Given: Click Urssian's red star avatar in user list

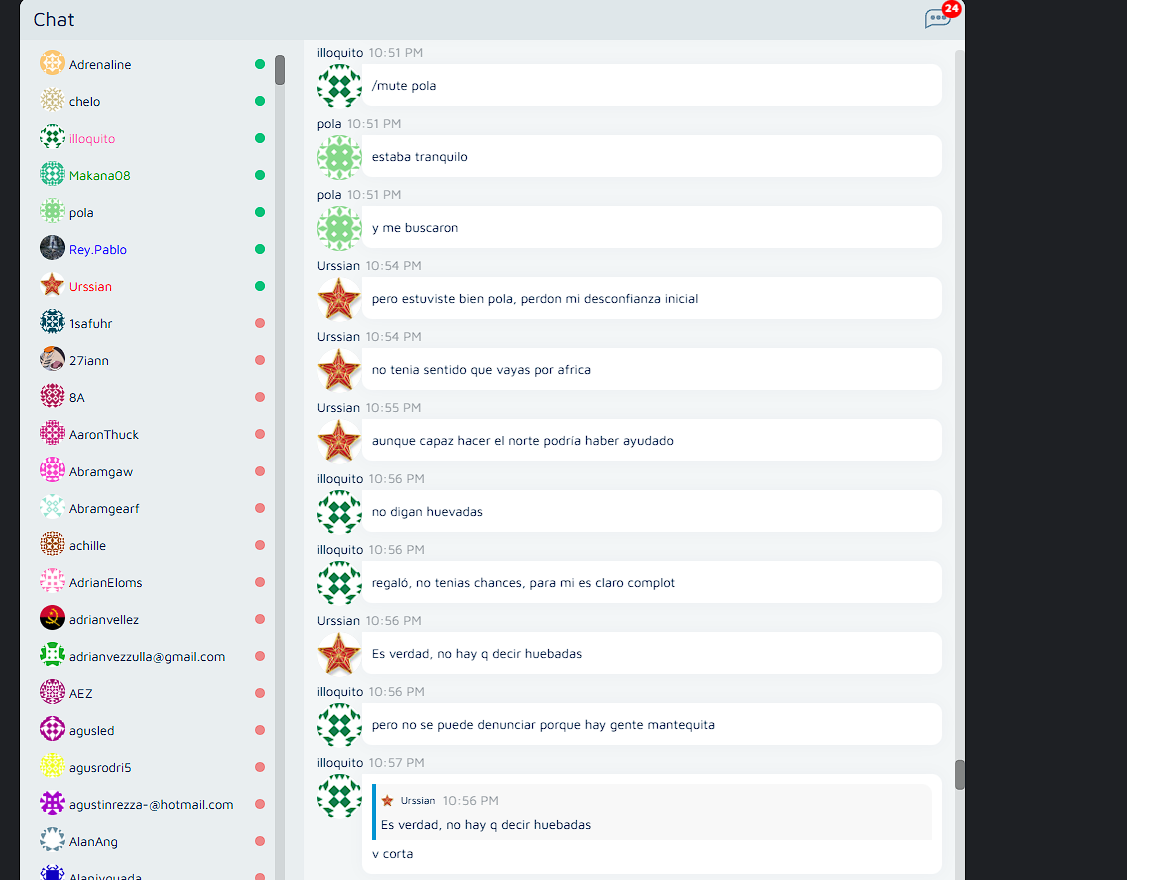Looking at the screenshot, I should pyautogui.click(x=52, y=286).
